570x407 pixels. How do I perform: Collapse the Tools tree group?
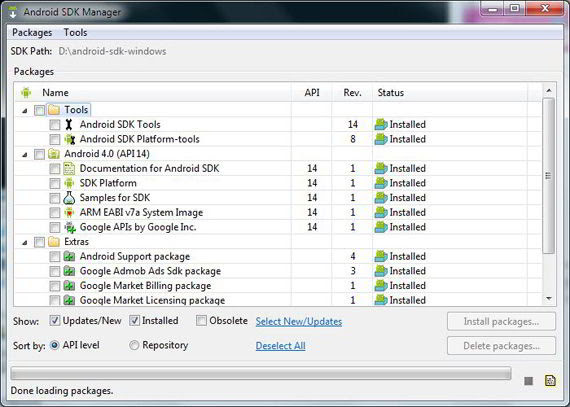tap(25, 110)
